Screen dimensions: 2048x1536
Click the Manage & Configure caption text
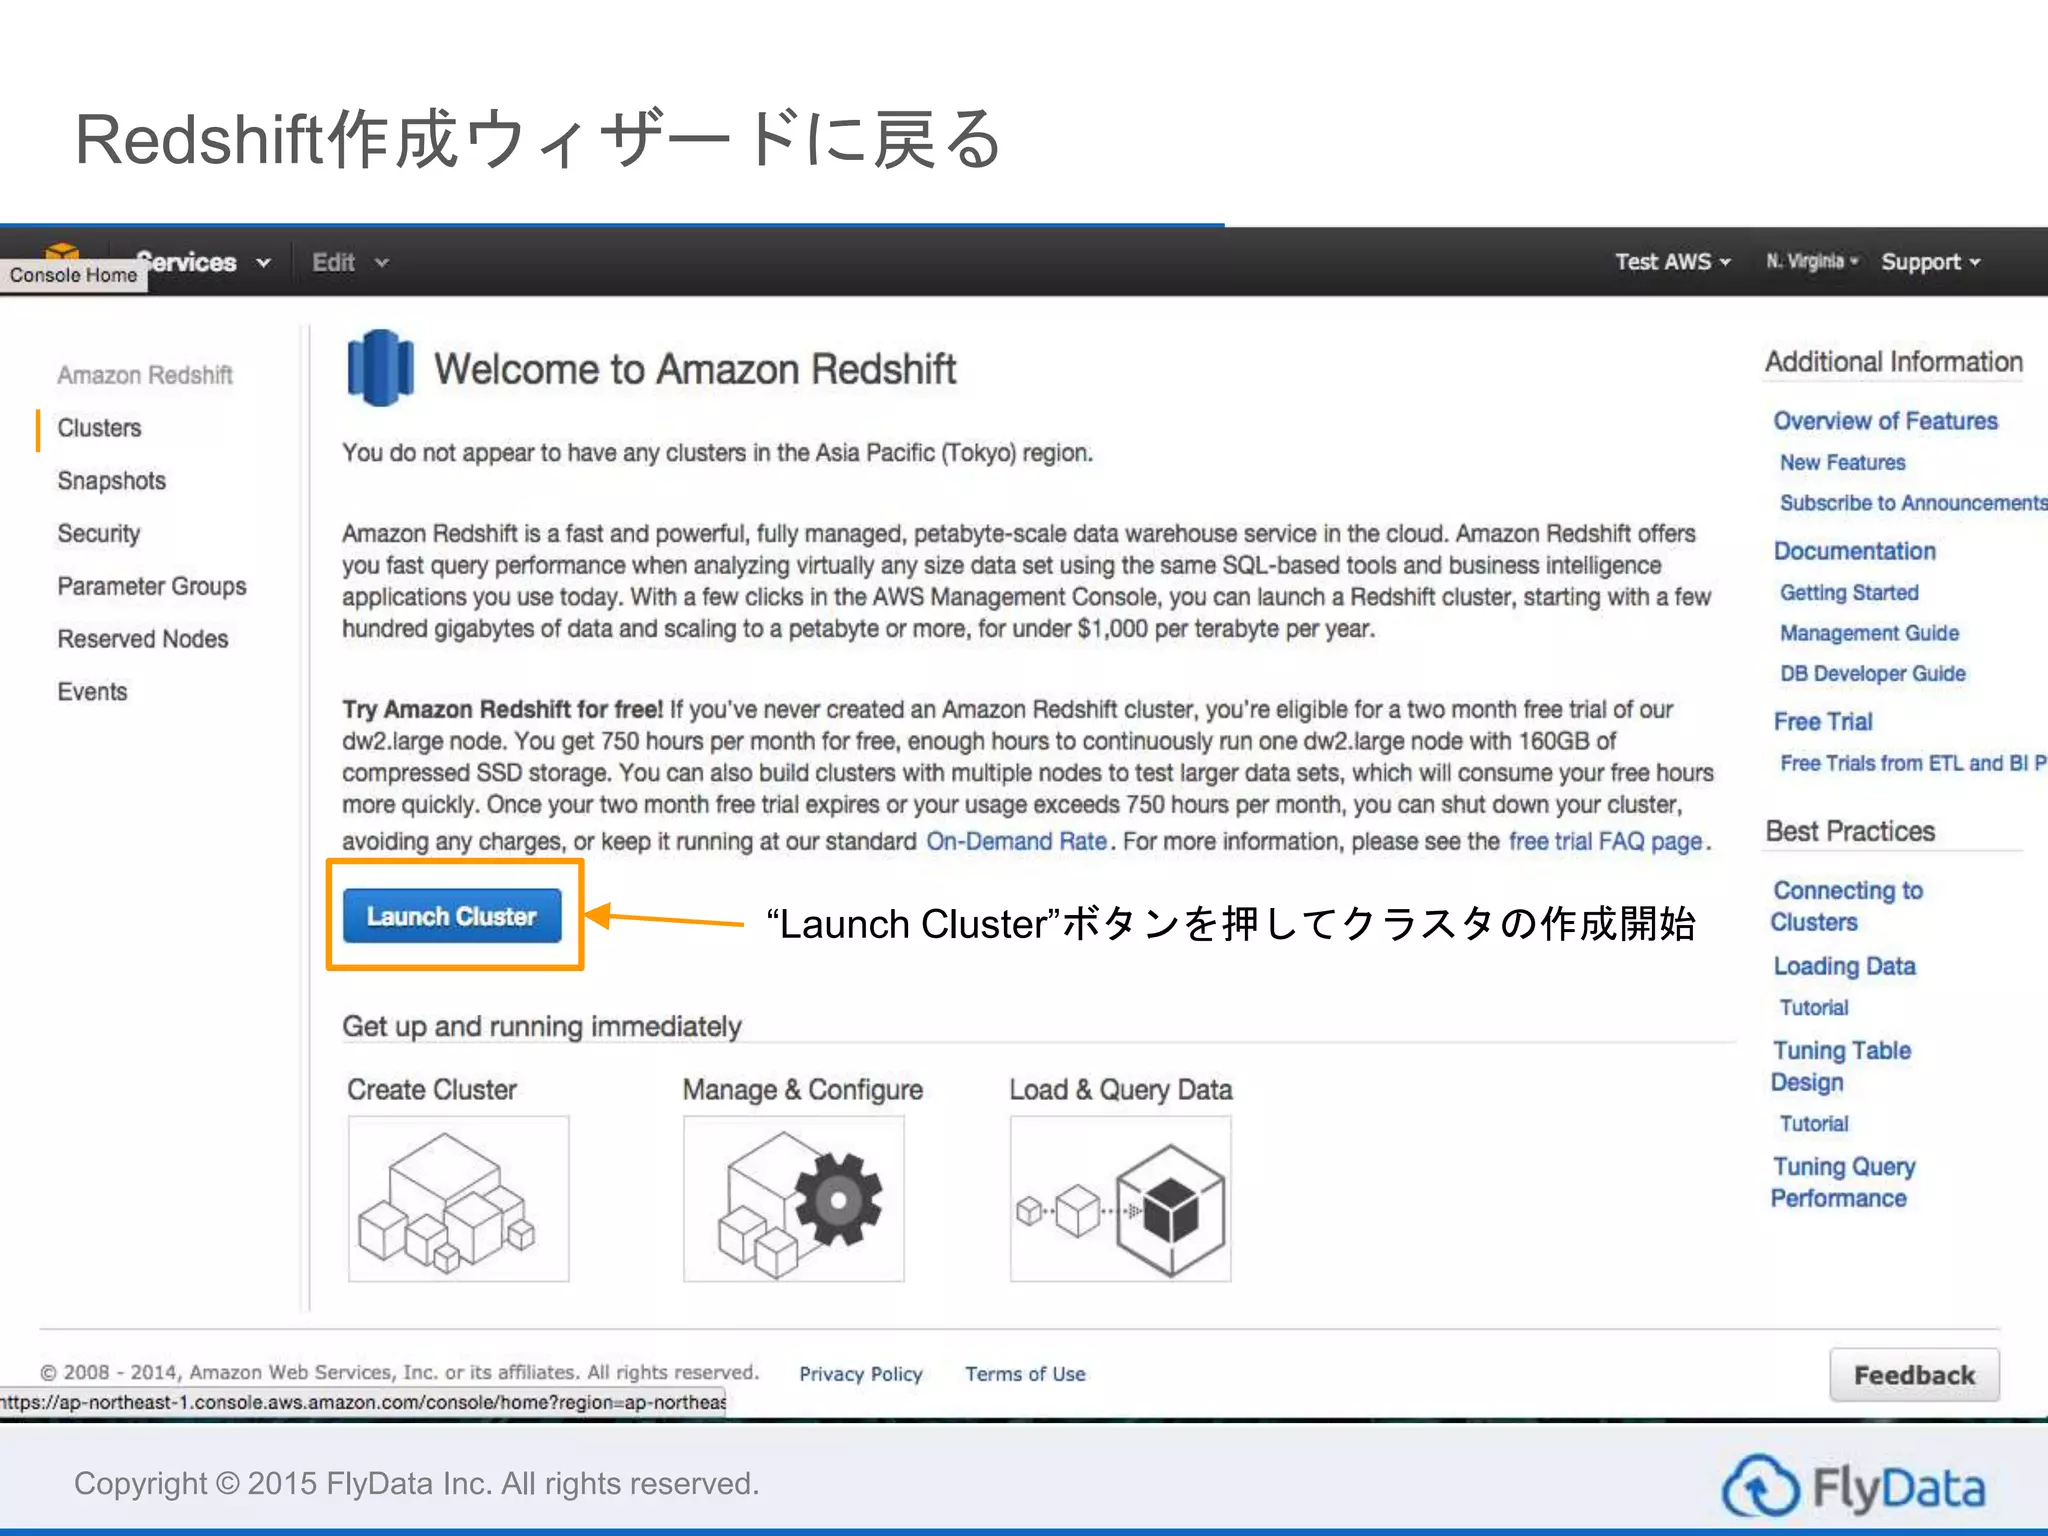pos(802,1089)
